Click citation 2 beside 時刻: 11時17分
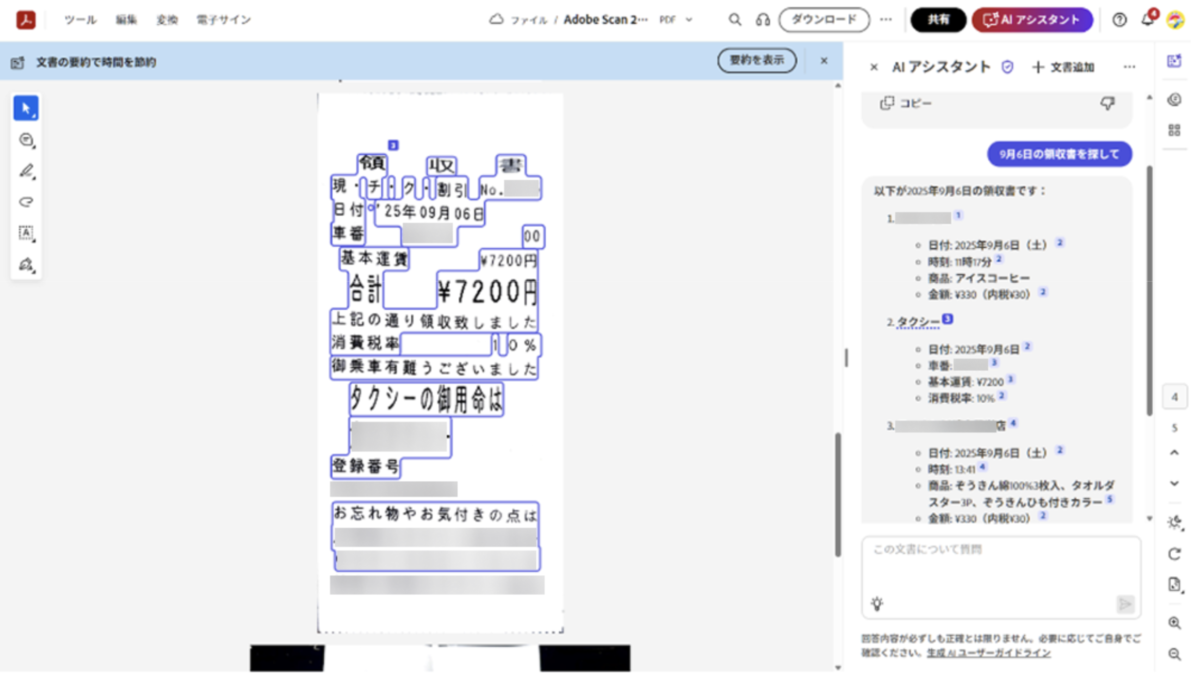This screenshot has height=688, width=1200. click(x=999, y=259)
